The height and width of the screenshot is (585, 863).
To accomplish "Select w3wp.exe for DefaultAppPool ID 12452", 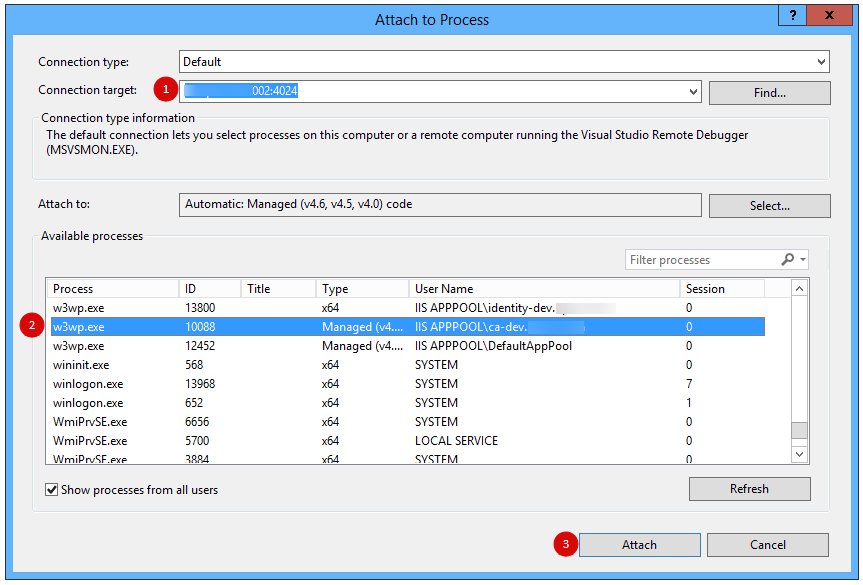I will (x=407, y=346).
